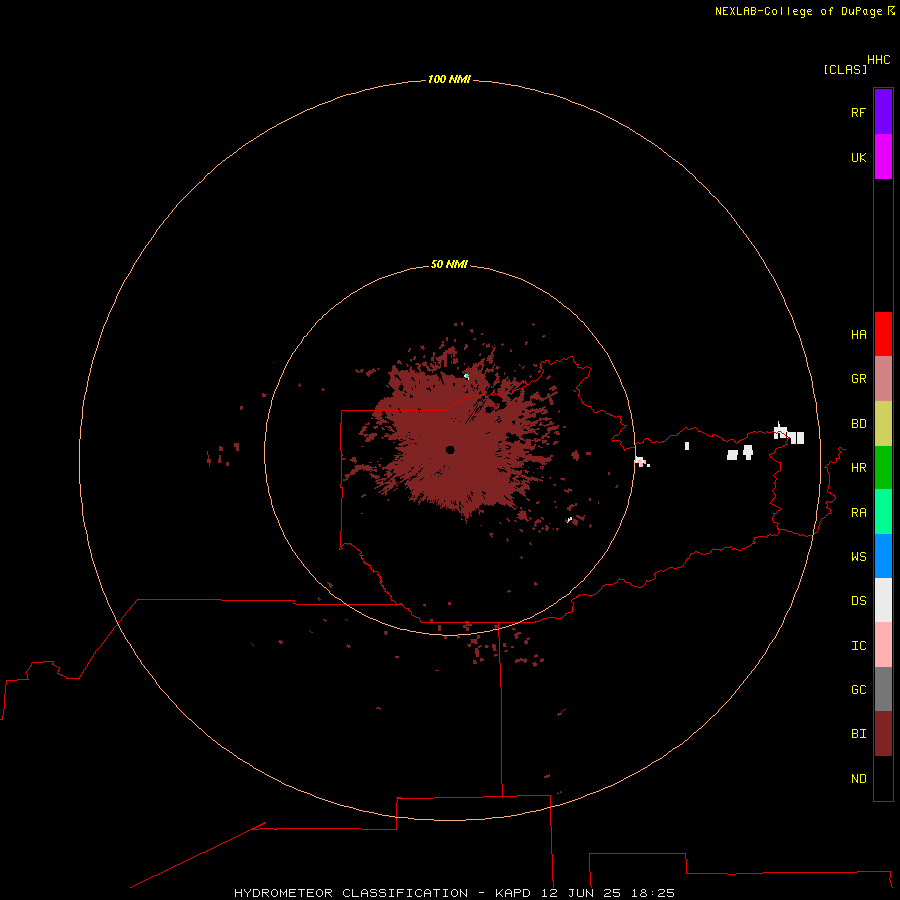900x900 pixels.
Task: Click the UK magenta legend swatch
Action: tap(883, 157)
